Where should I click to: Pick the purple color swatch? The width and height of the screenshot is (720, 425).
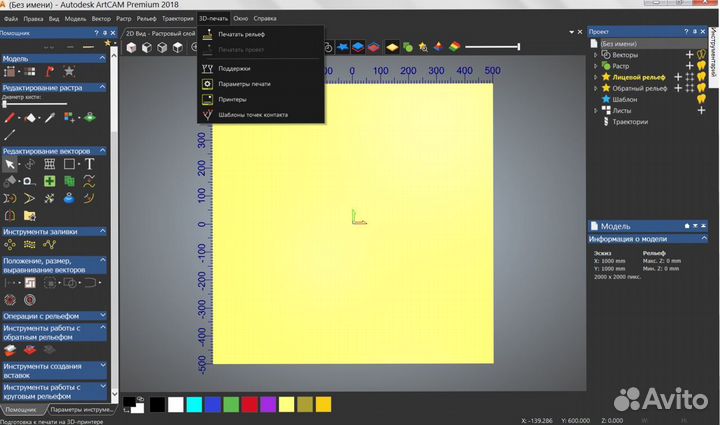tap(268, 405)
